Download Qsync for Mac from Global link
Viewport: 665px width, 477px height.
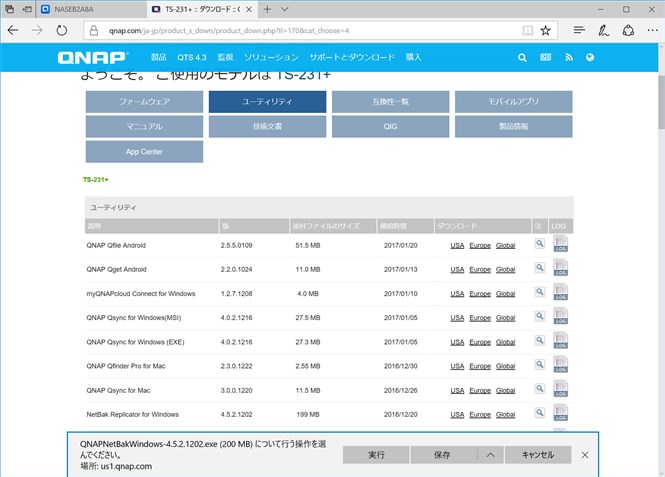pyautogui.click(x=506, y=391)
